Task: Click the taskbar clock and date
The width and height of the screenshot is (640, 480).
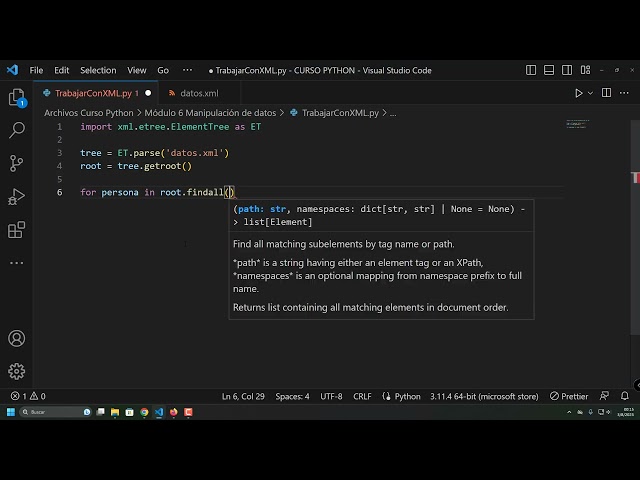Action: click(625, 412)
